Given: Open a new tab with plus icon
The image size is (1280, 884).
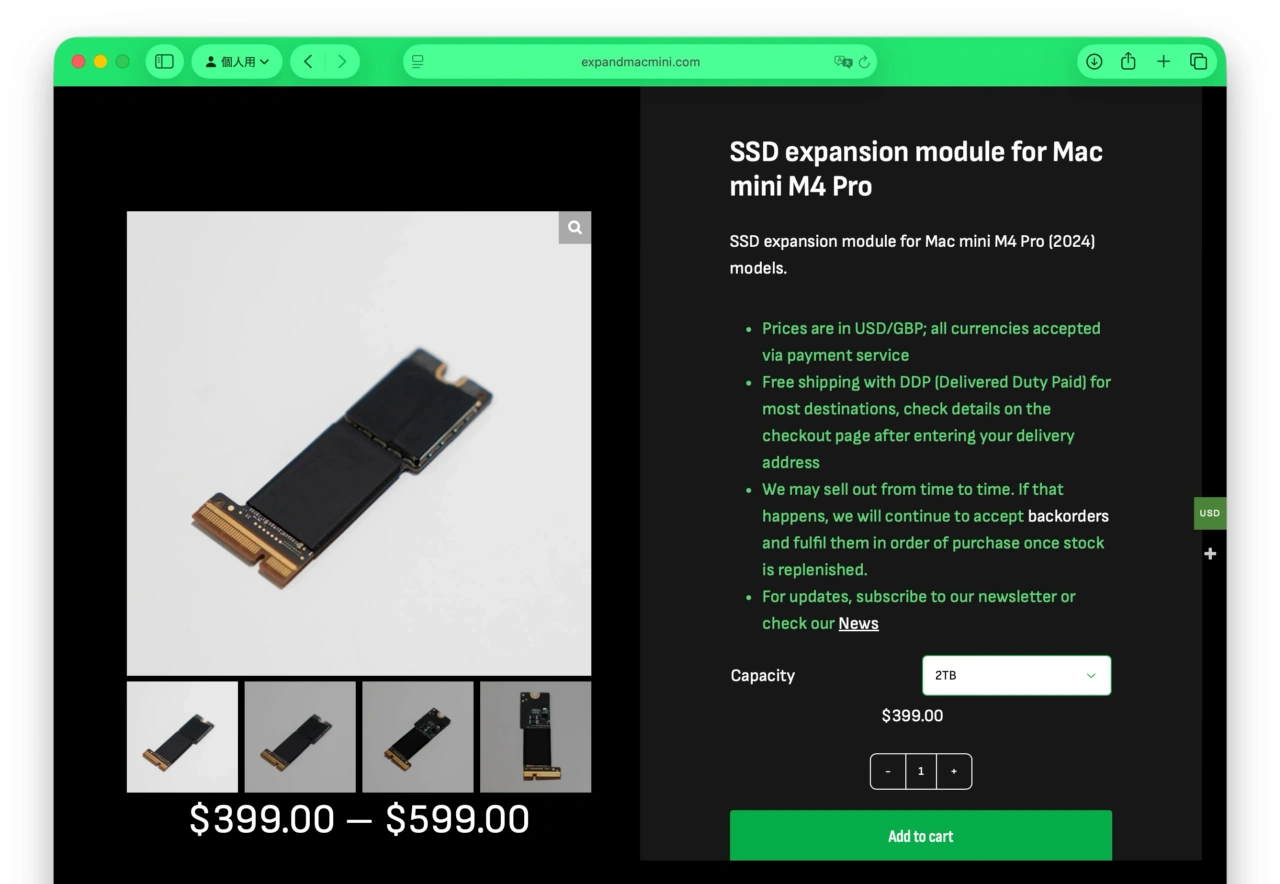Looking at the screenshot, I should (x=1163, y=61).
